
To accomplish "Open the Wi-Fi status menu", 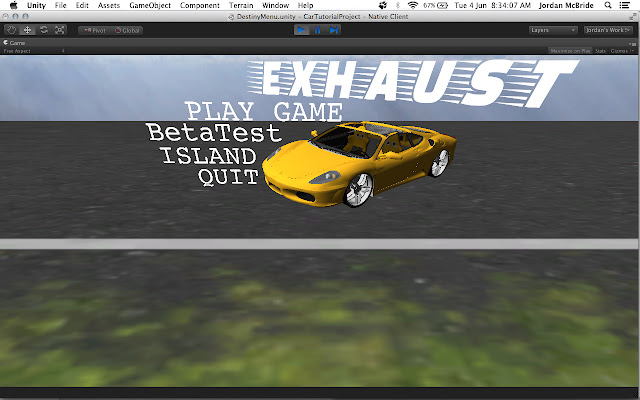I will tap(413, 5).
